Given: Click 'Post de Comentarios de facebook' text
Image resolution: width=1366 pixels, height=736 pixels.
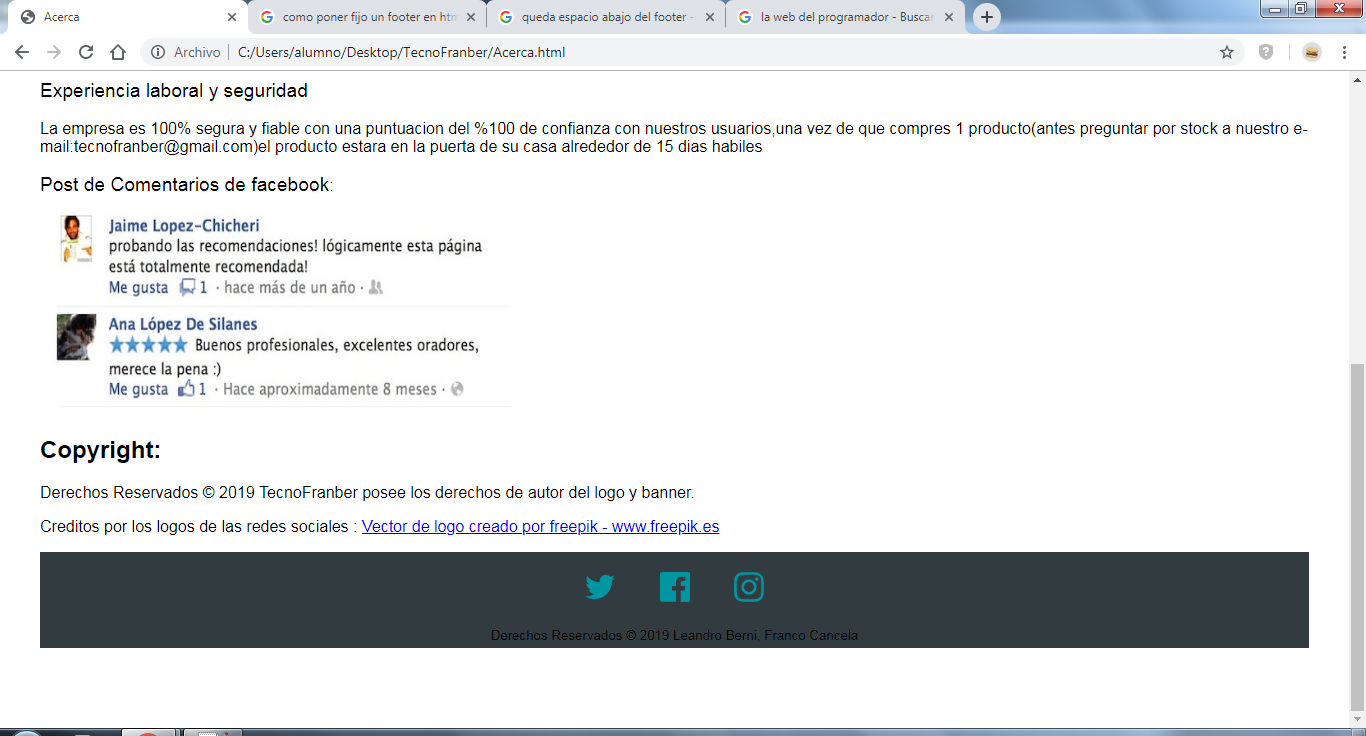Looking at the screenshot, I should point(185,184).
